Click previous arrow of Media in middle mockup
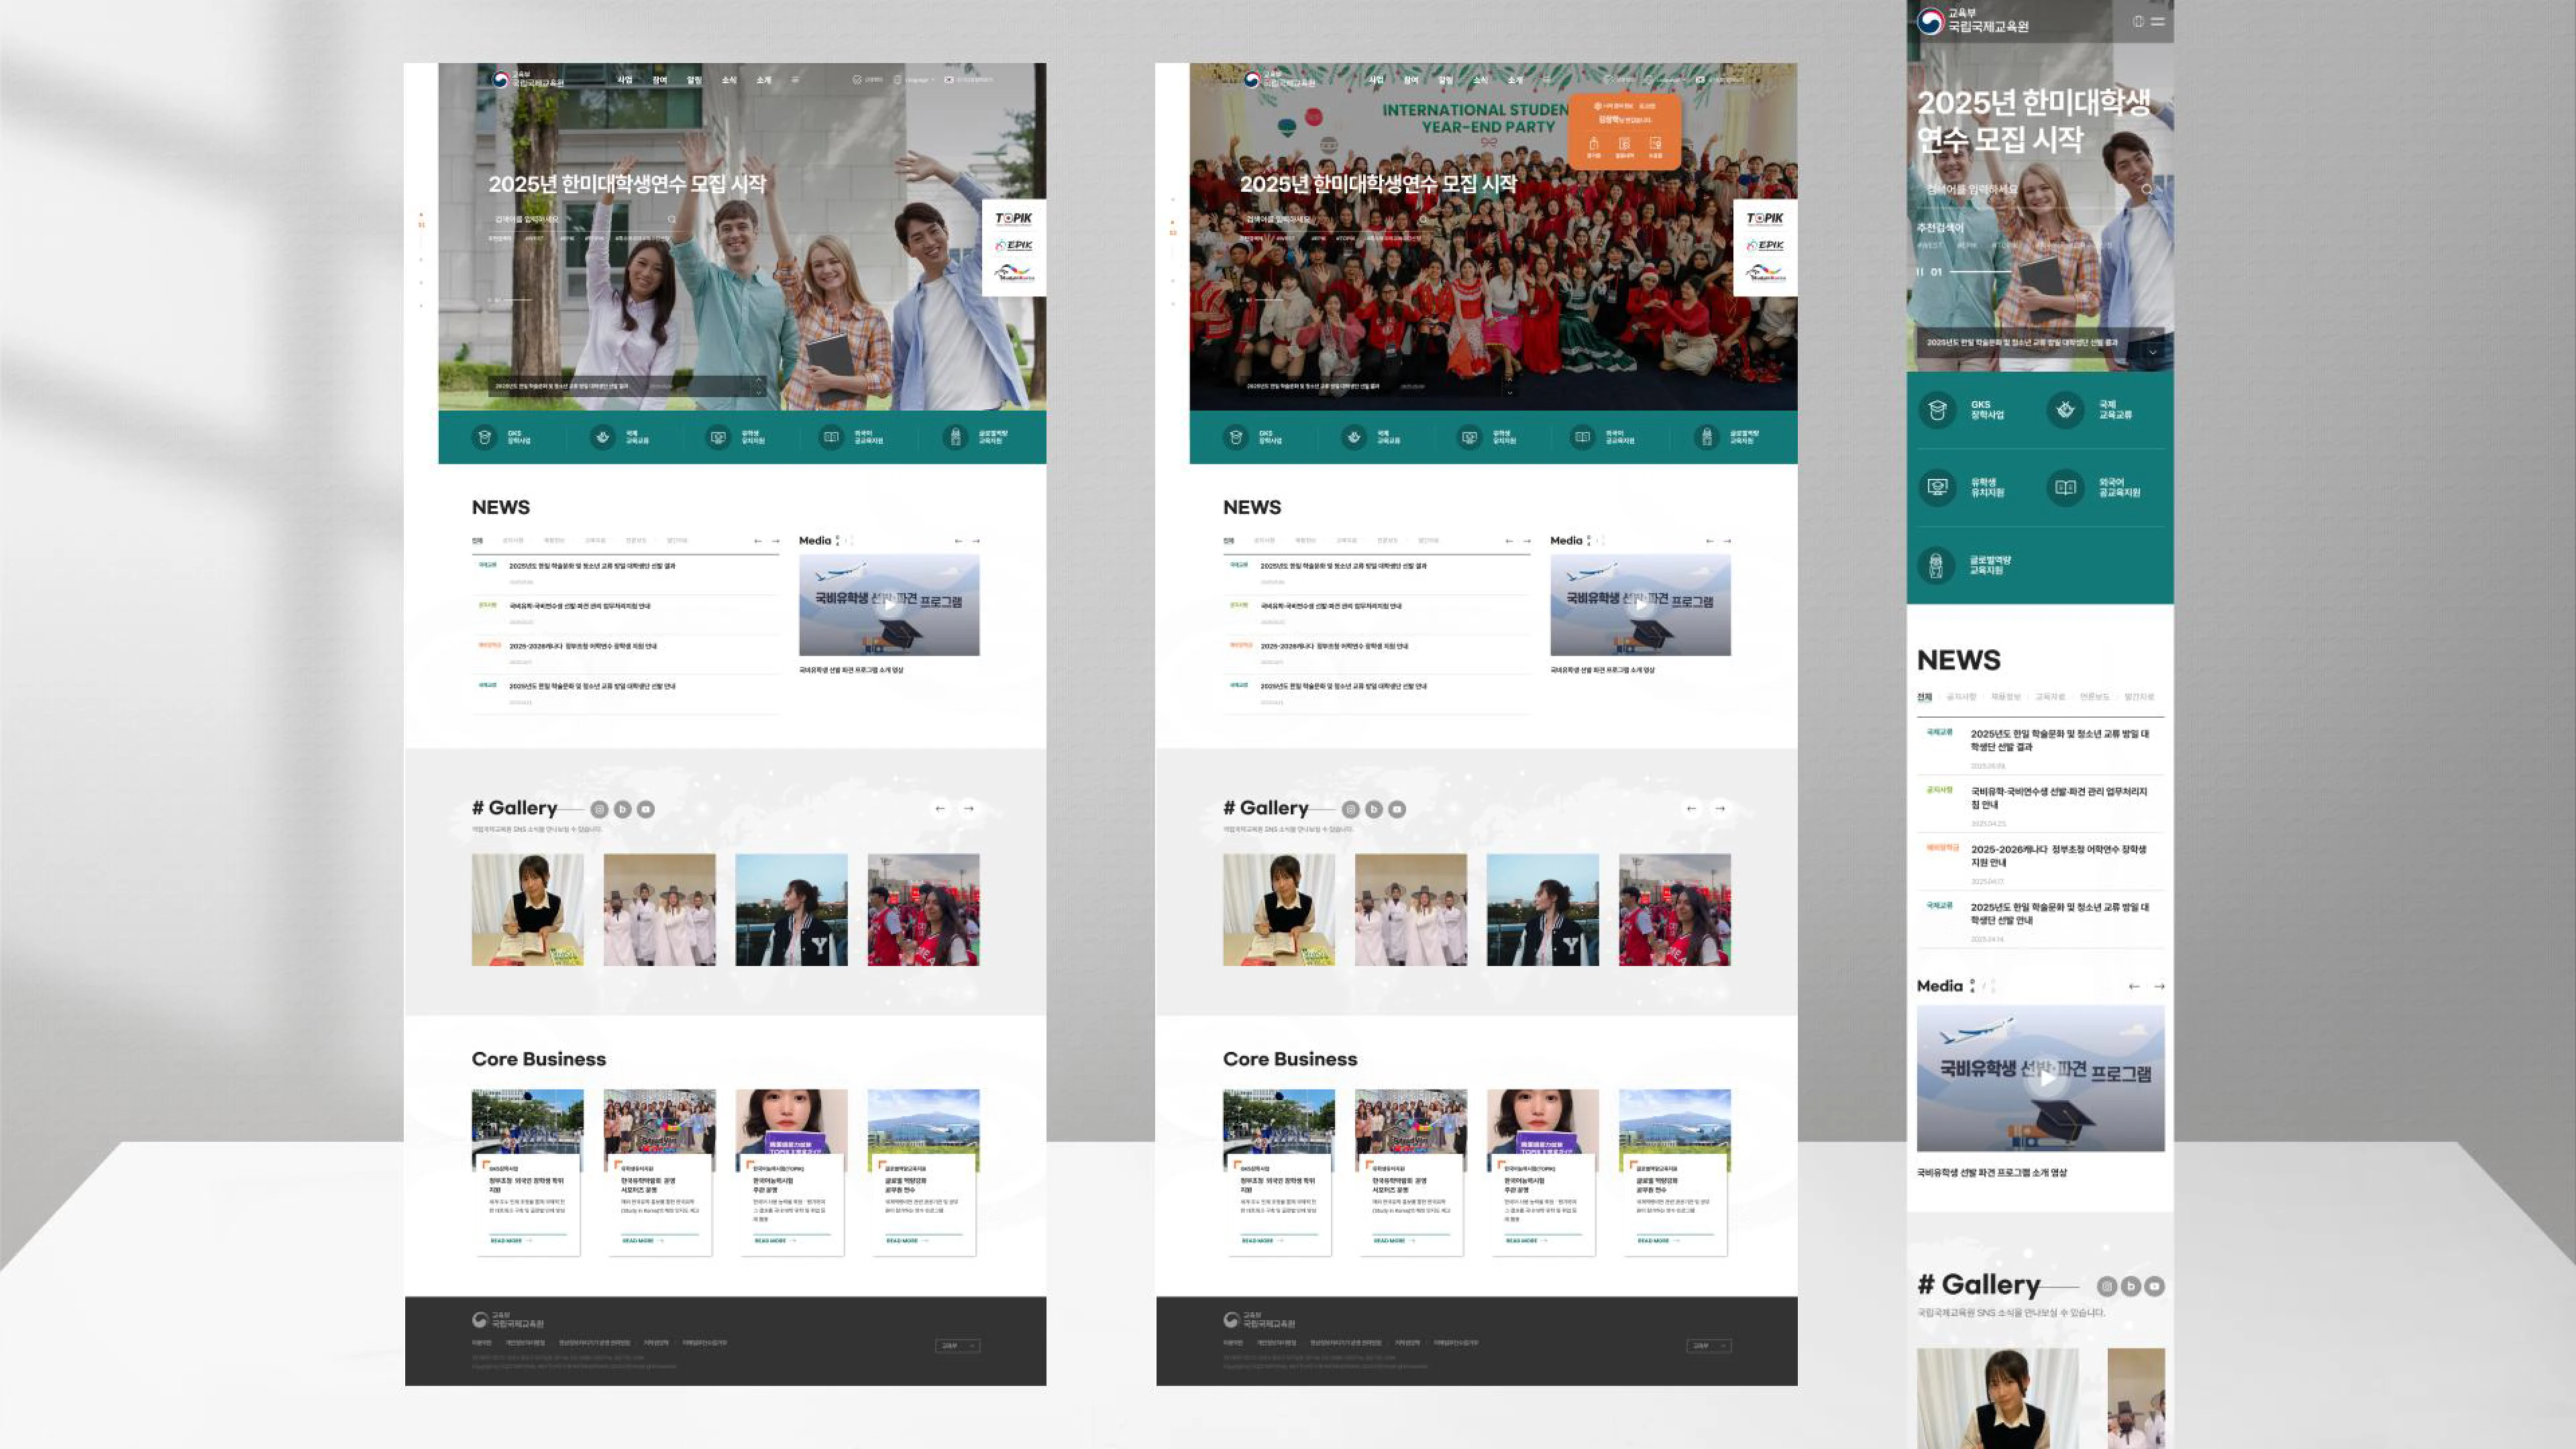The image size is (2576, 1449). tap(1710, 541)
